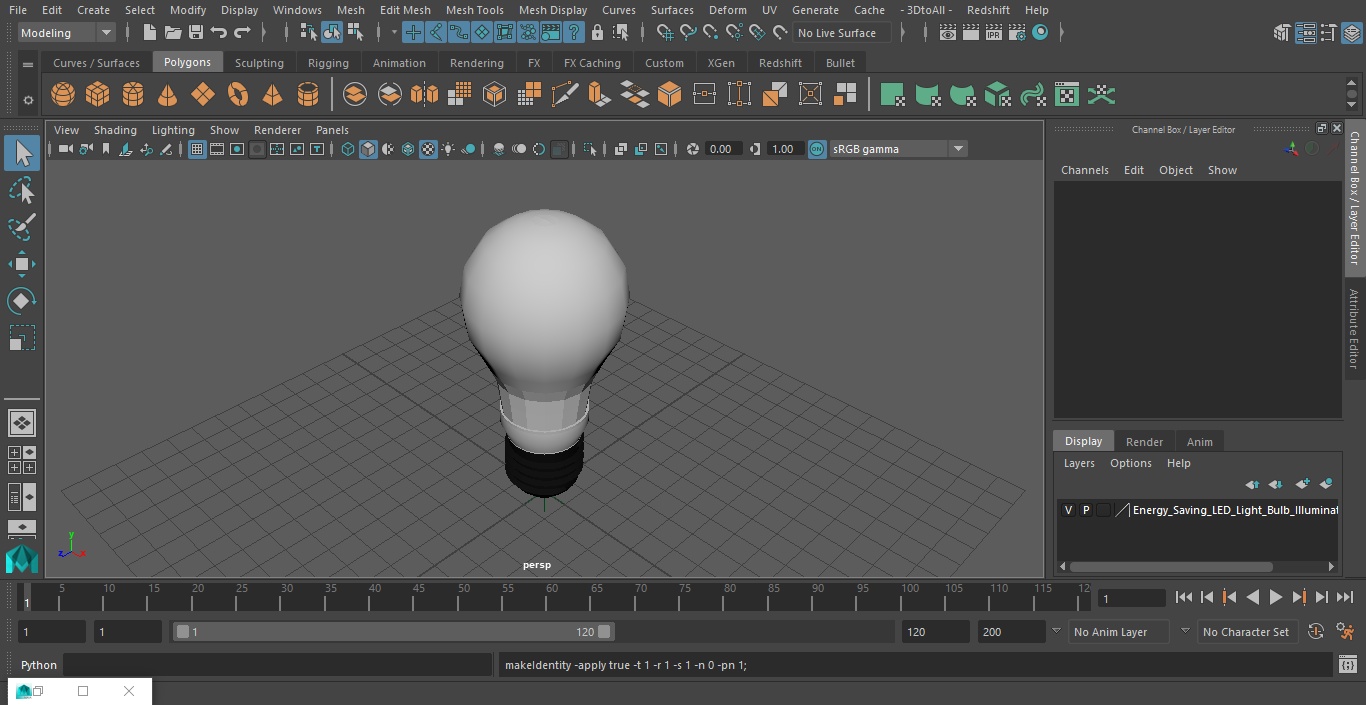Image resolution: width=1366 pixels, height=705 pixels.
Task: Toggle use all lights in viewport
Action: pyautogui.click(x=448, y=149)
